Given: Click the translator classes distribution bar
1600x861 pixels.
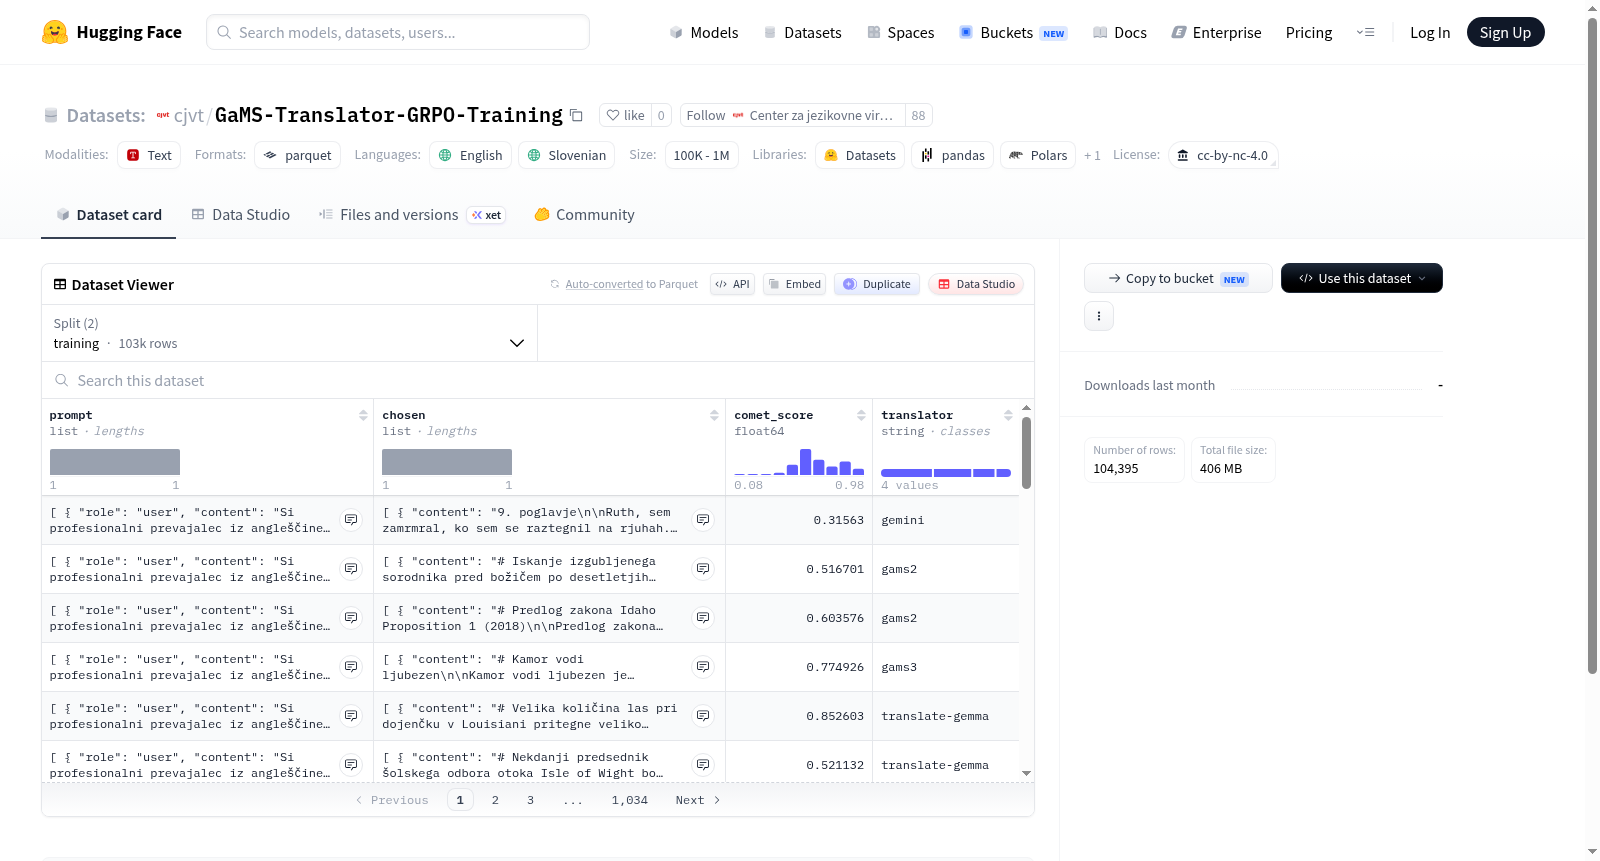Looking at the screenshot, I should [946, 472].
